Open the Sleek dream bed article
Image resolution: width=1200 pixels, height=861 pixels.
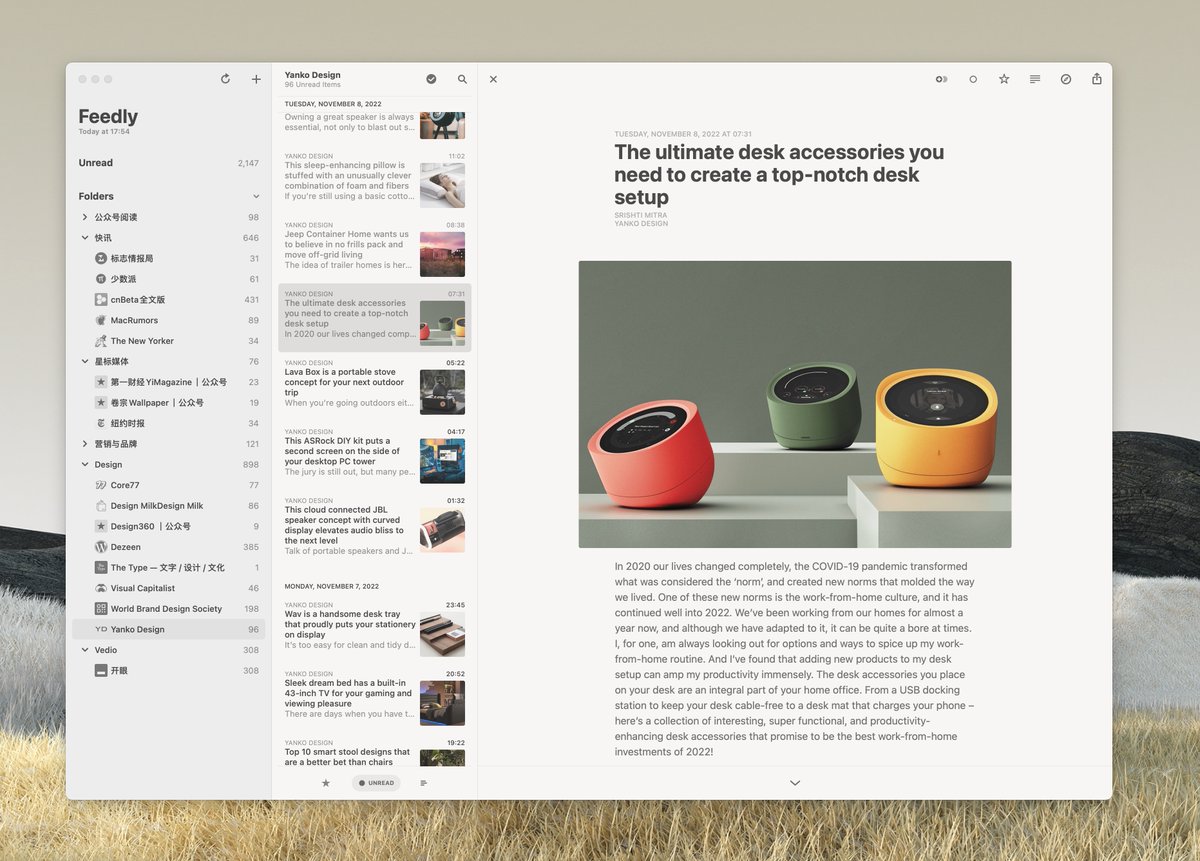tap(375, 697)
